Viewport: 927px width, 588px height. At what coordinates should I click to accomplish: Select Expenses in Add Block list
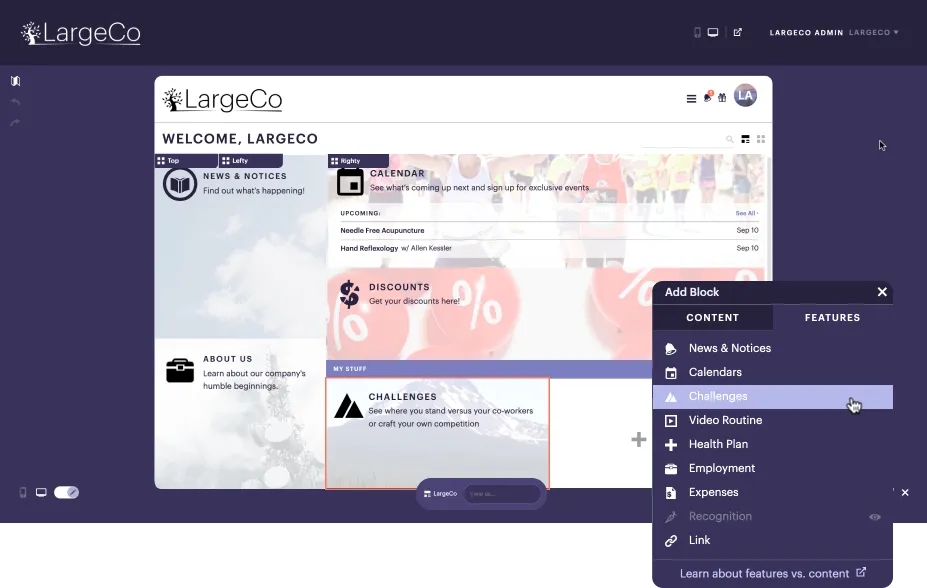(773, 492)
